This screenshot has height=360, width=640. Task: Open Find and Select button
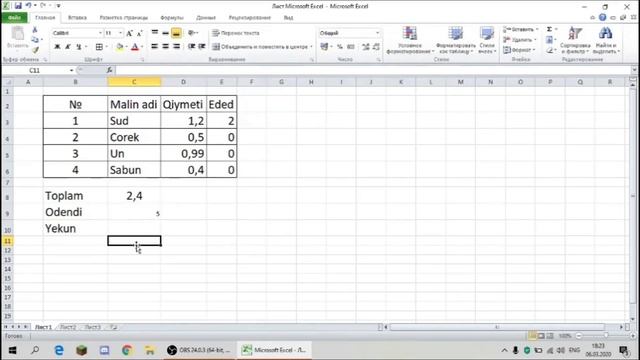[606, 40]
